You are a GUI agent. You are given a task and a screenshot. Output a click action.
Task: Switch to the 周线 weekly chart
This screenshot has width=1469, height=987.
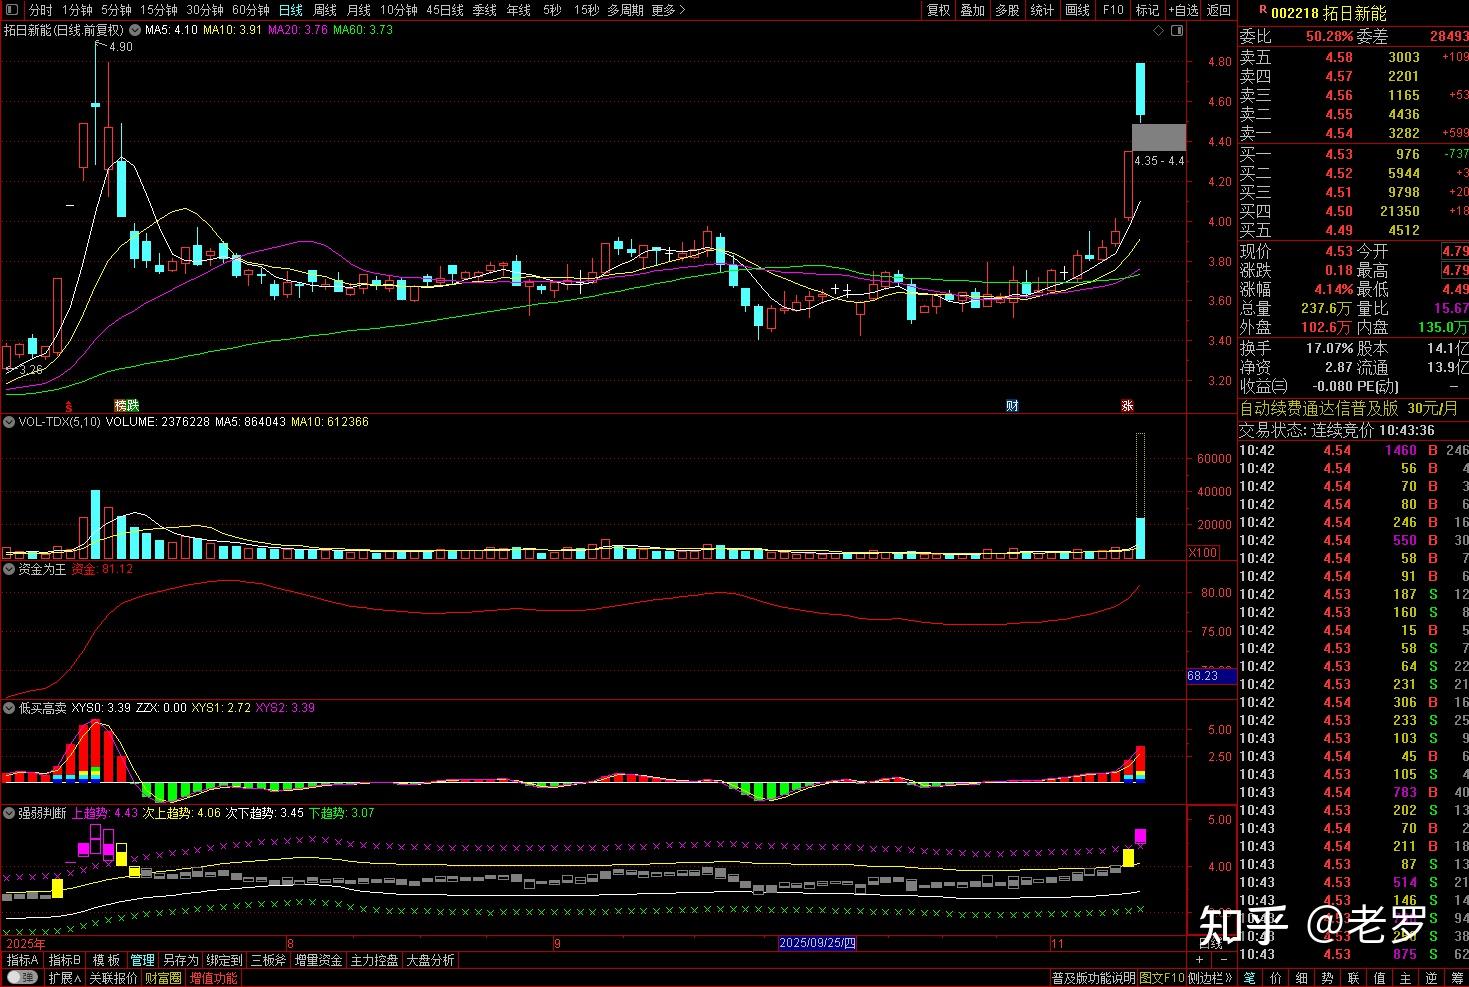[x=325, y=10]
